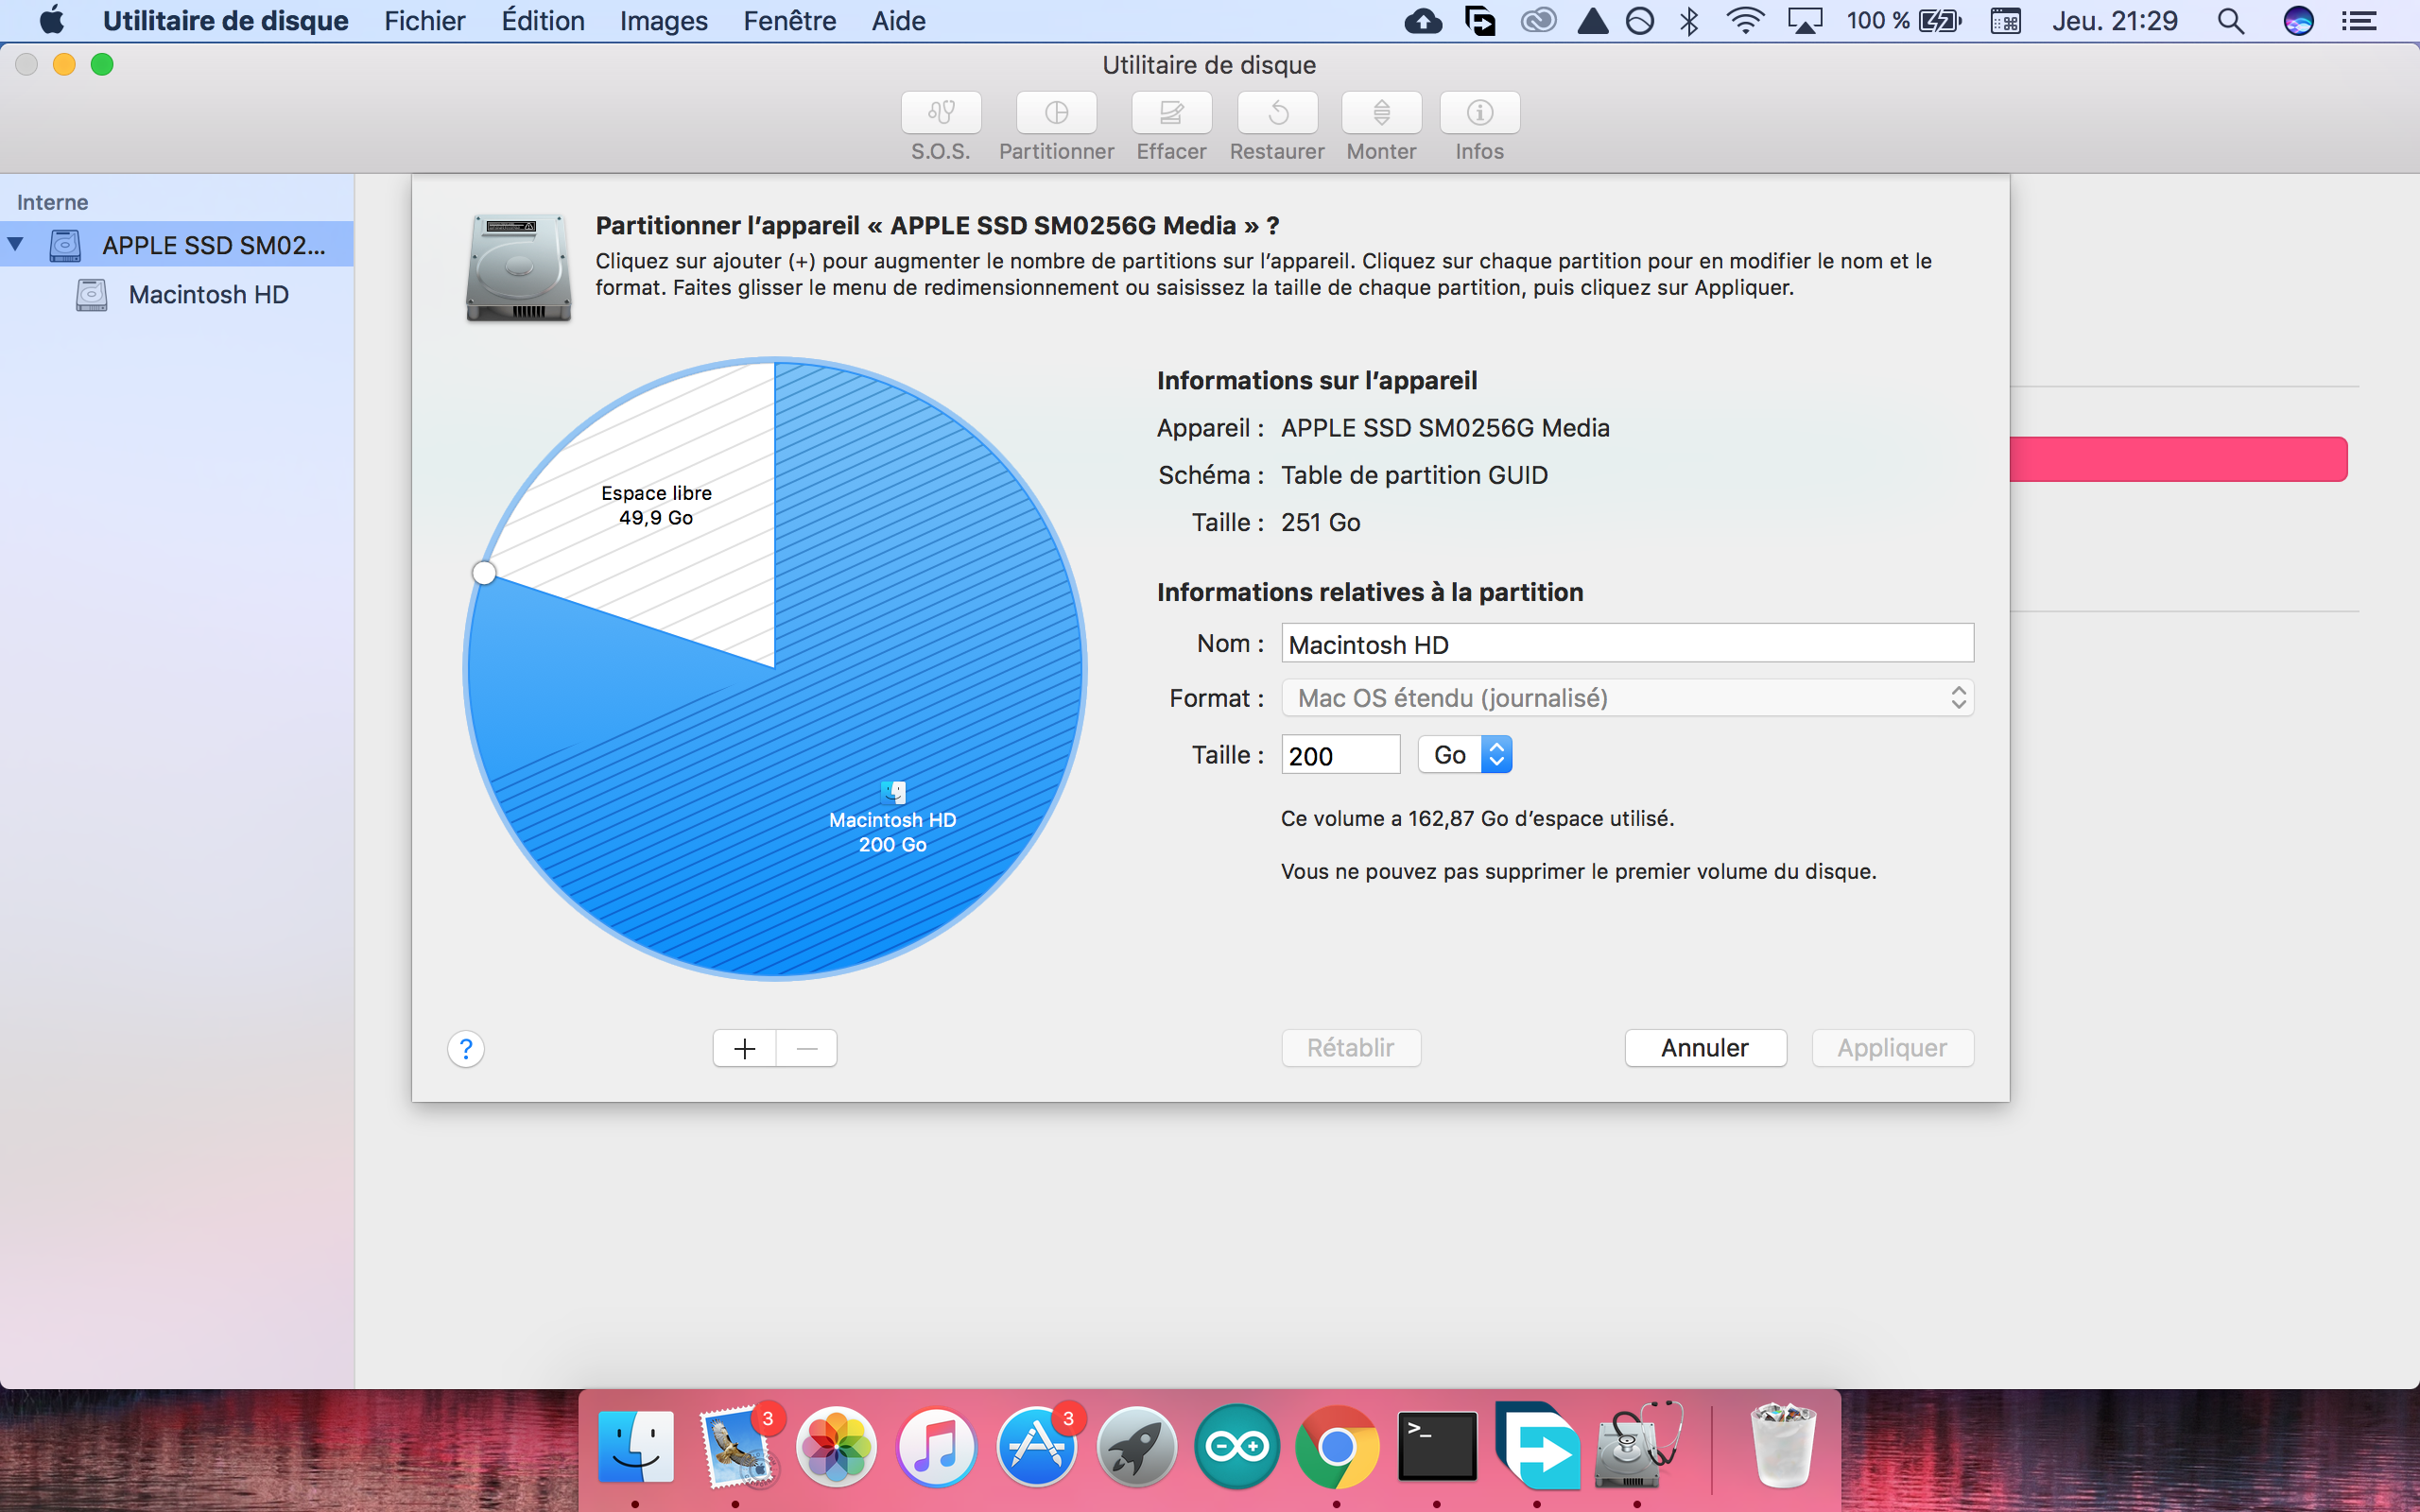Open the Go size unit dropdown
Viewport: 2420px width, 1512px height.
(x=1464, y=755)
